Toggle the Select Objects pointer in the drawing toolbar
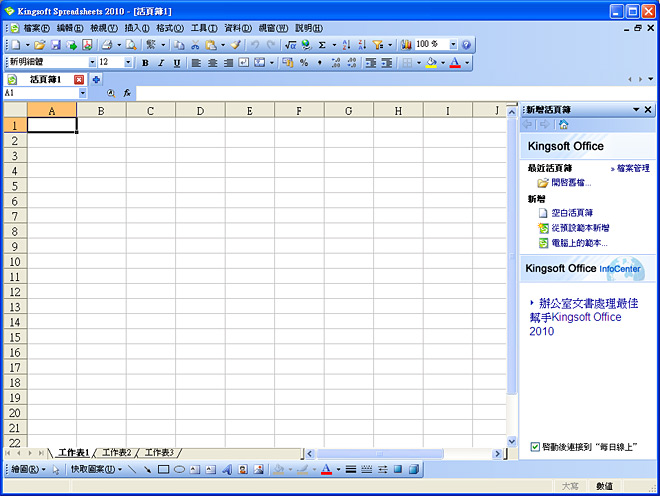The width and height of the screenshot is (660, 496). point(56,469)
